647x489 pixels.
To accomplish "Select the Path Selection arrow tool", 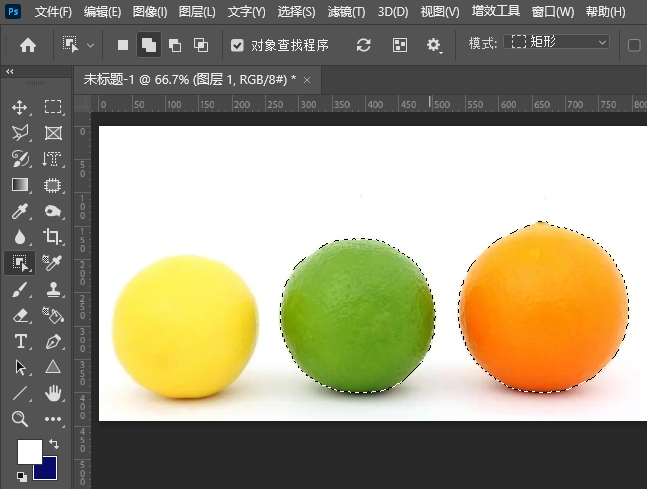I will (x=20, y=367).
